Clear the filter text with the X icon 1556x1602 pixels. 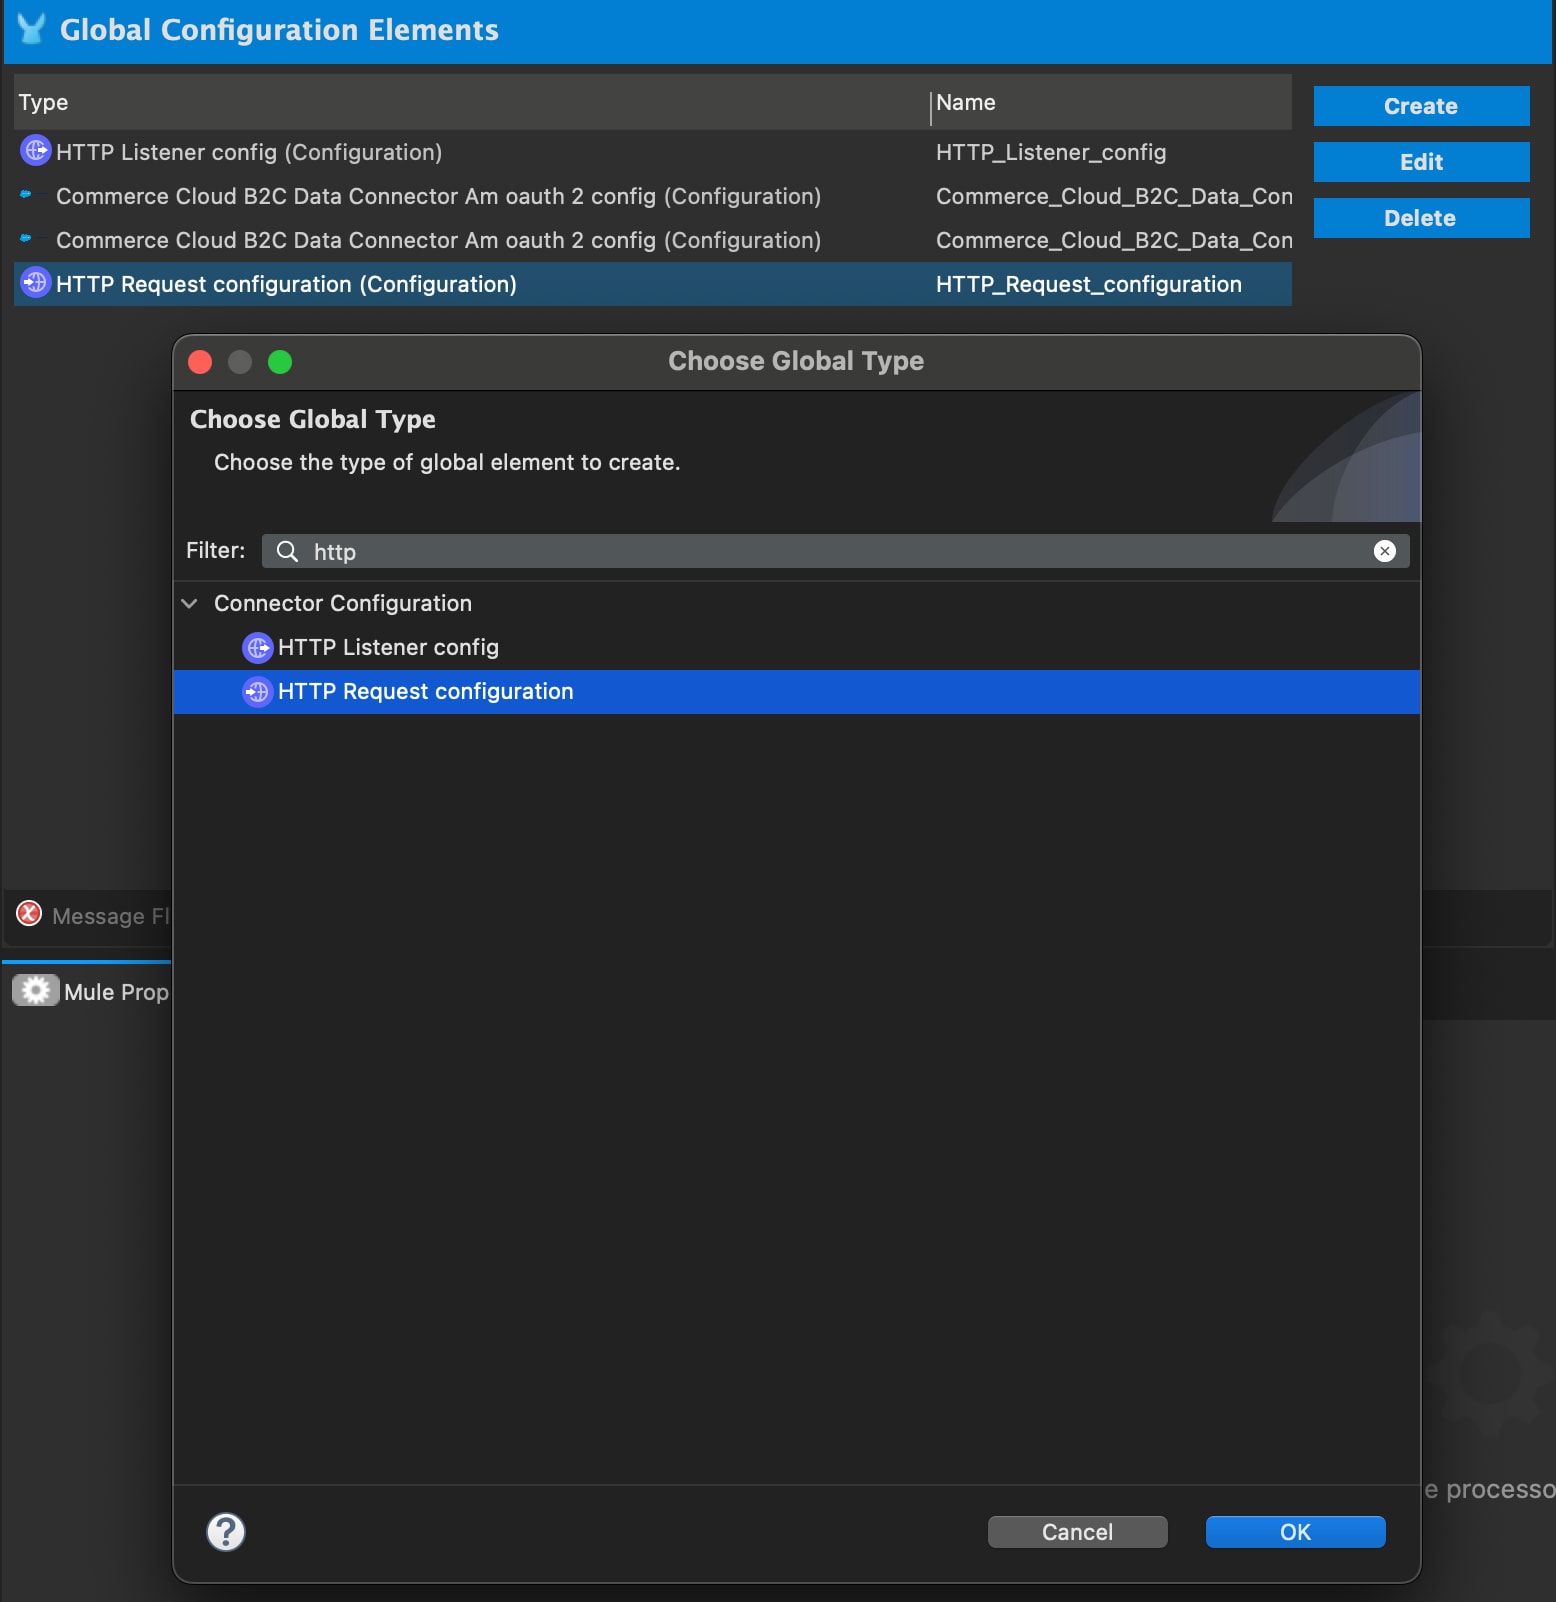(1385, 551)
